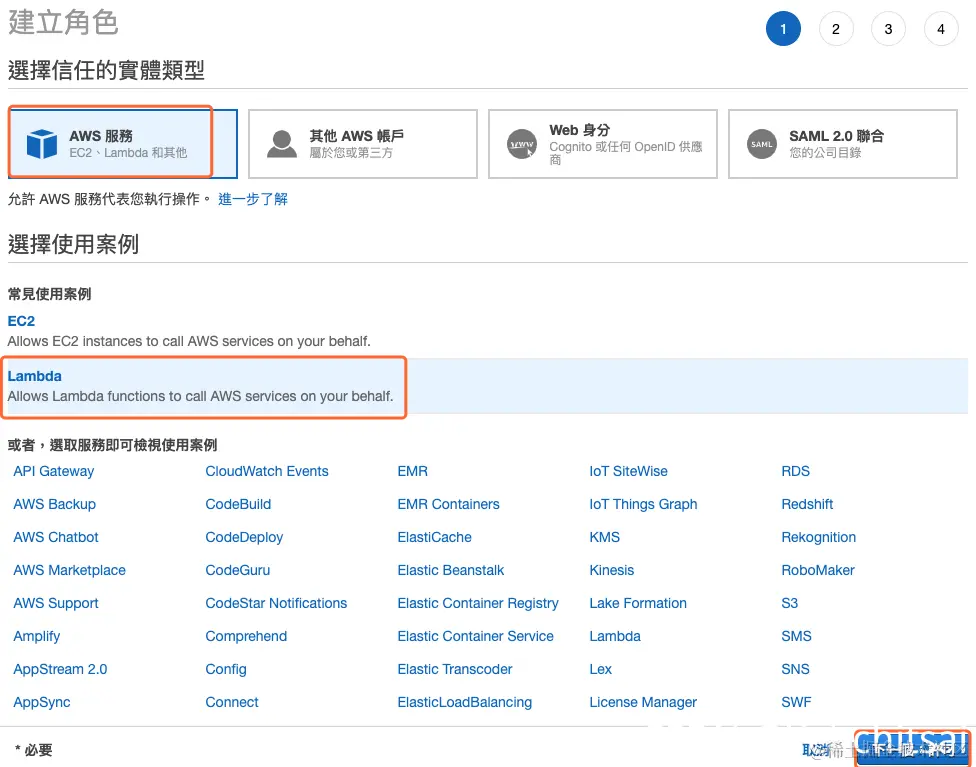Pick Lex service
The height and width of the screenshot is (767, 976).
click(x=601, y=669)
